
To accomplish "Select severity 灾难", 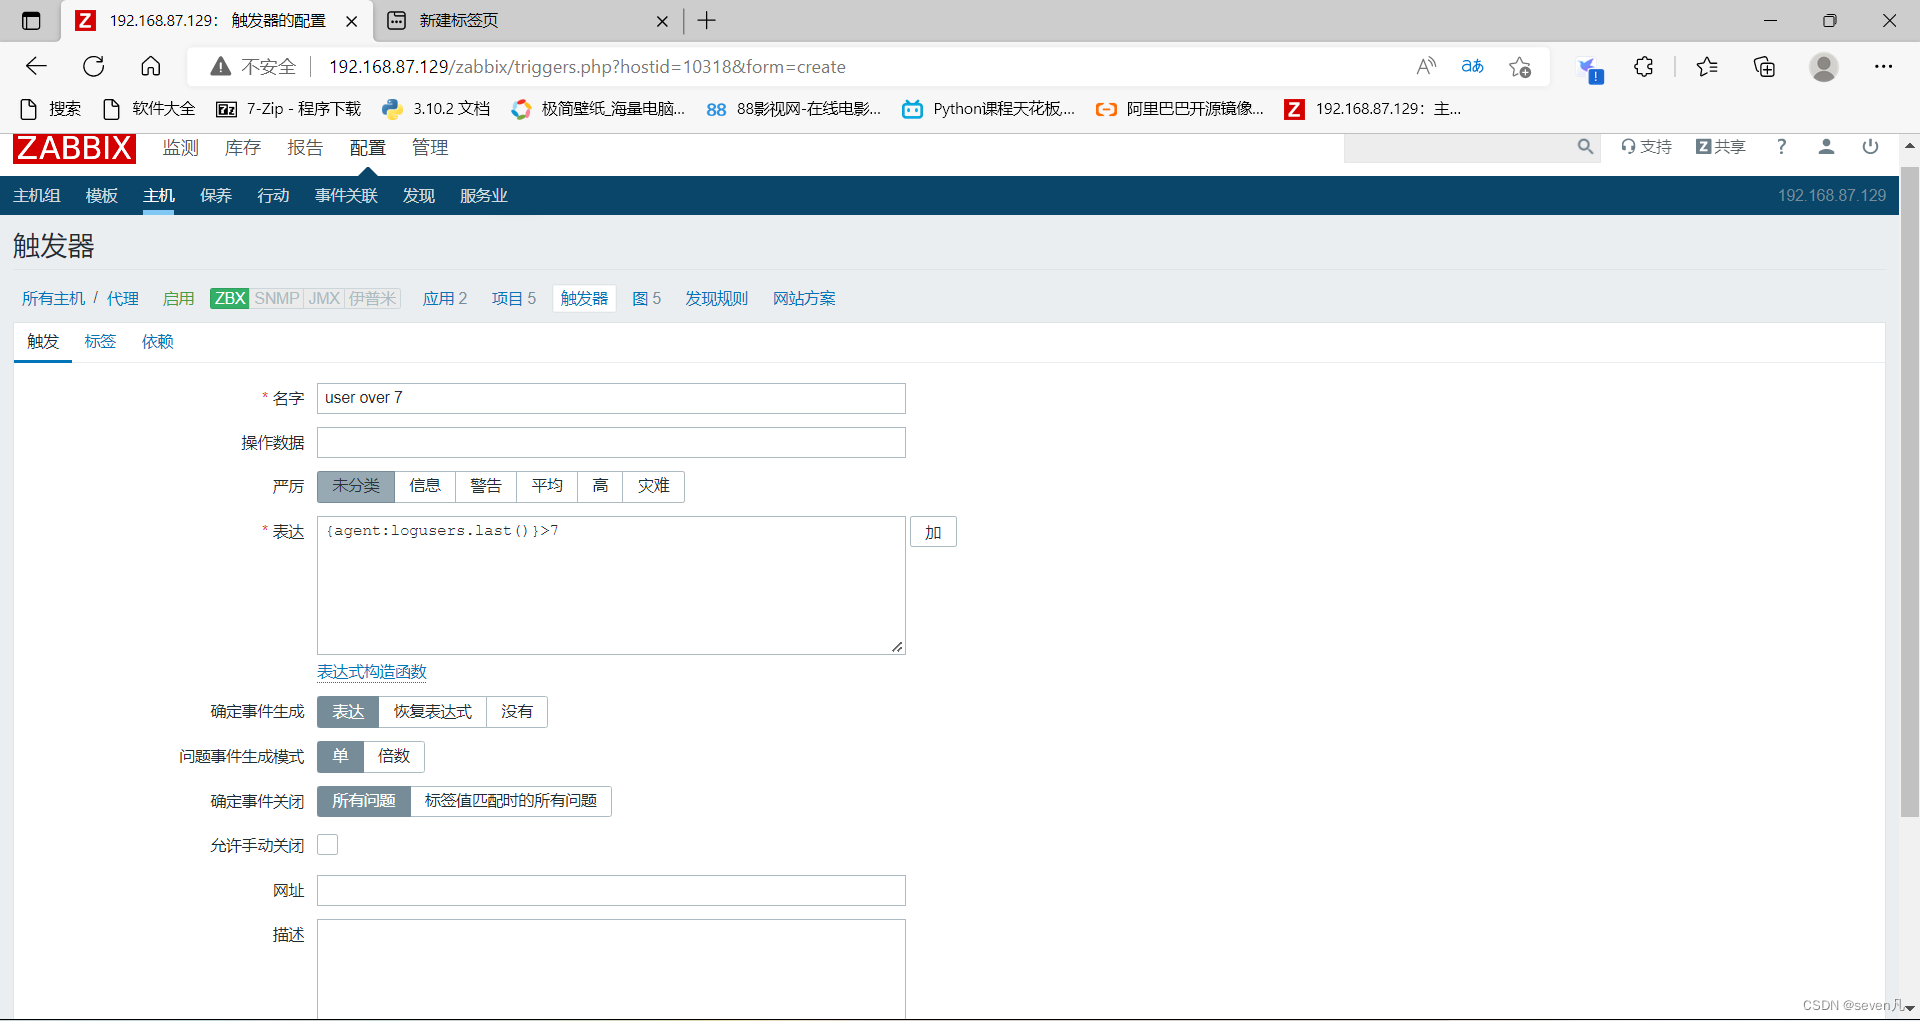I will pyautogui.click(x=654, y=486).
